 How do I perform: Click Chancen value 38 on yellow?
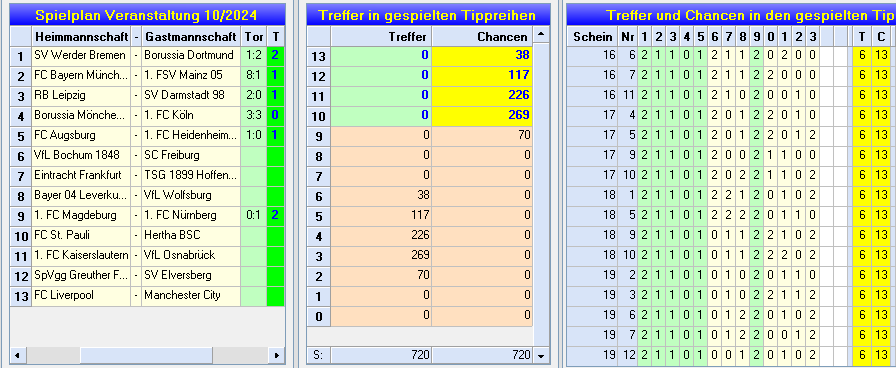482,55
